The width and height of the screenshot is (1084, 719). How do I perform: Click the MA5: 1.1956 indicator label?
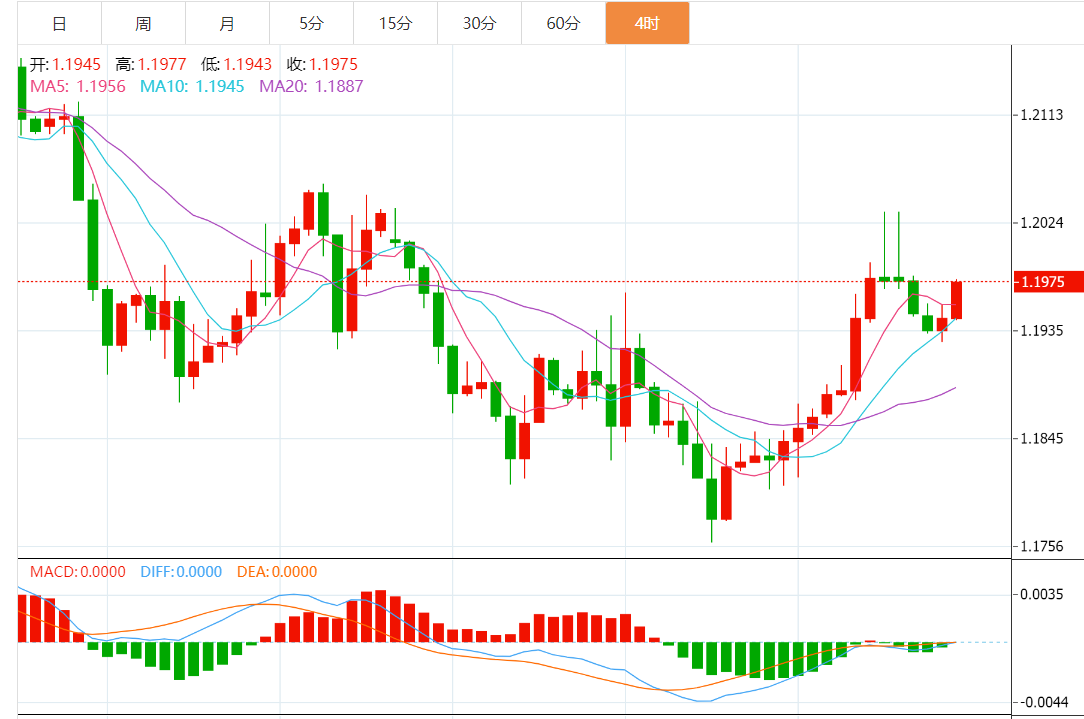(77, 86)
